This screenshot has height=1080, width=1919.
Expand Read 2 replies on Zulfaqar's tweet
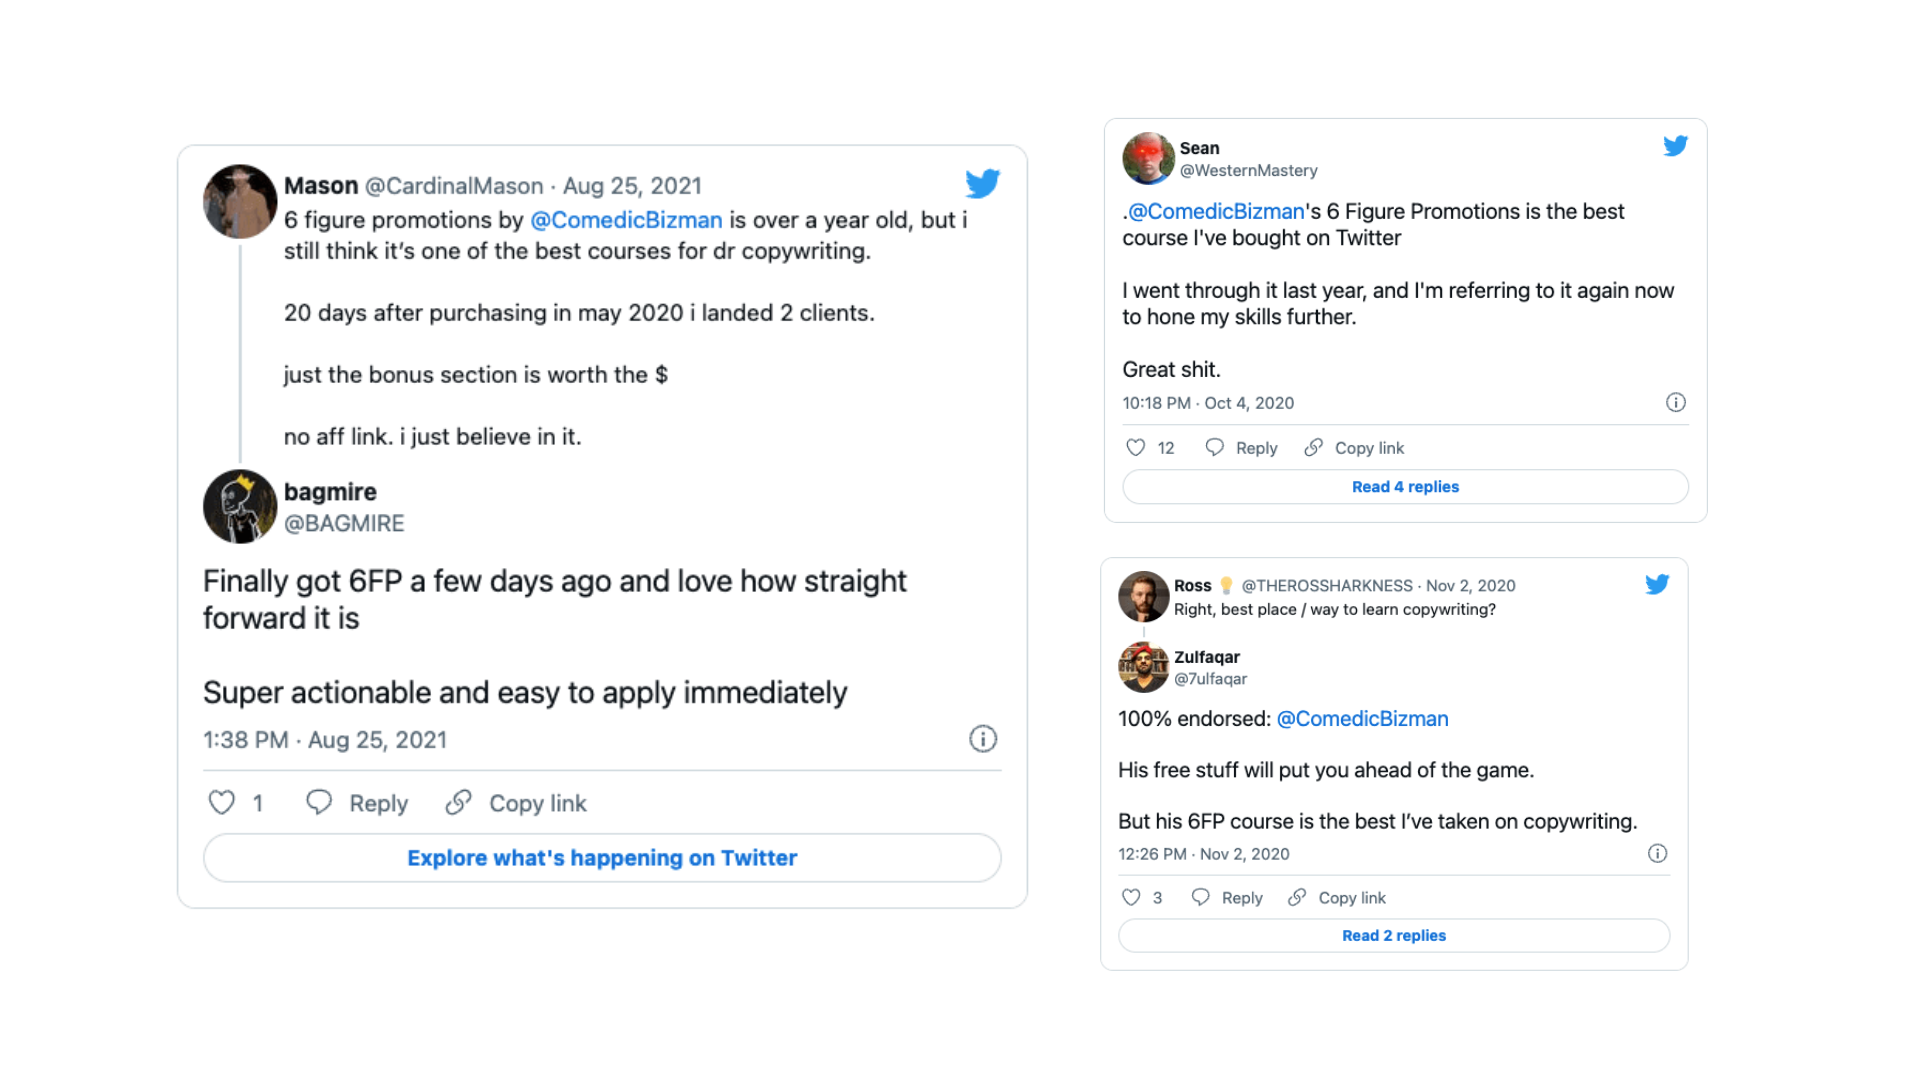pyautogui.click(x=1393, y=936)
